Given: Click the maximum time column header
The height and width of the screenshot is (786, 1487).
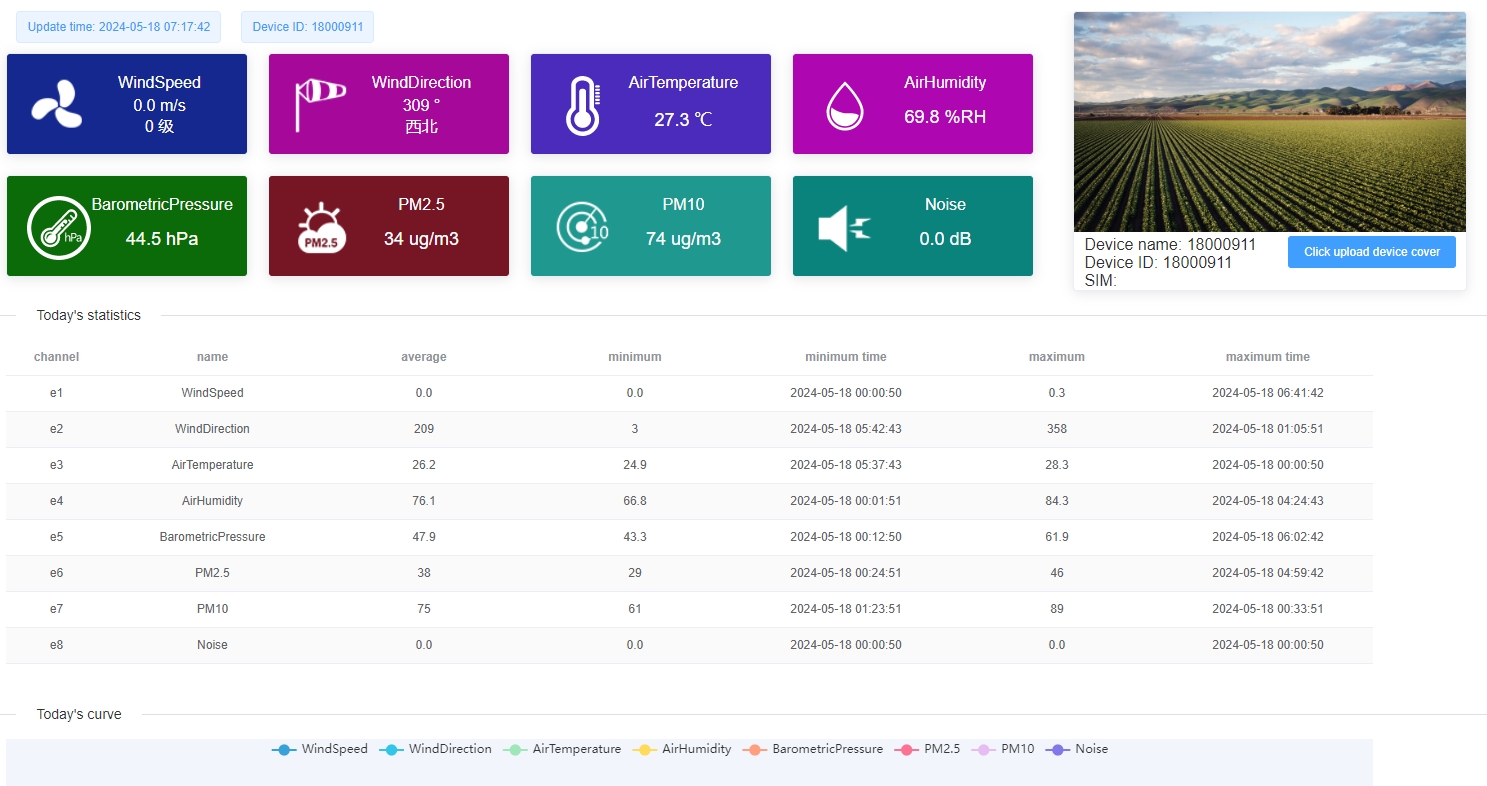Looking at the screenshot, I should pyautogui.click(x=1267, y=357).
